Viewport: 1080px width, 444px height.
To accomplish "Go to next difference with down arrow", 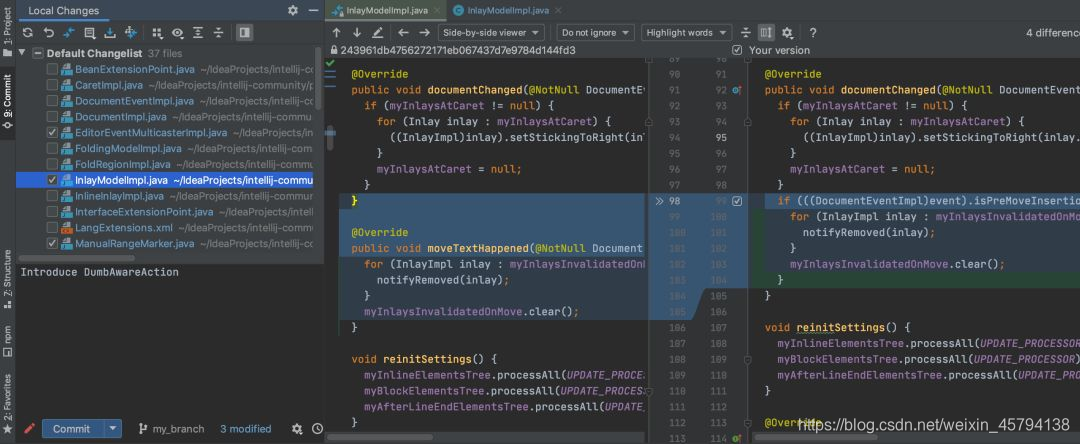I will tap(357, 32).
